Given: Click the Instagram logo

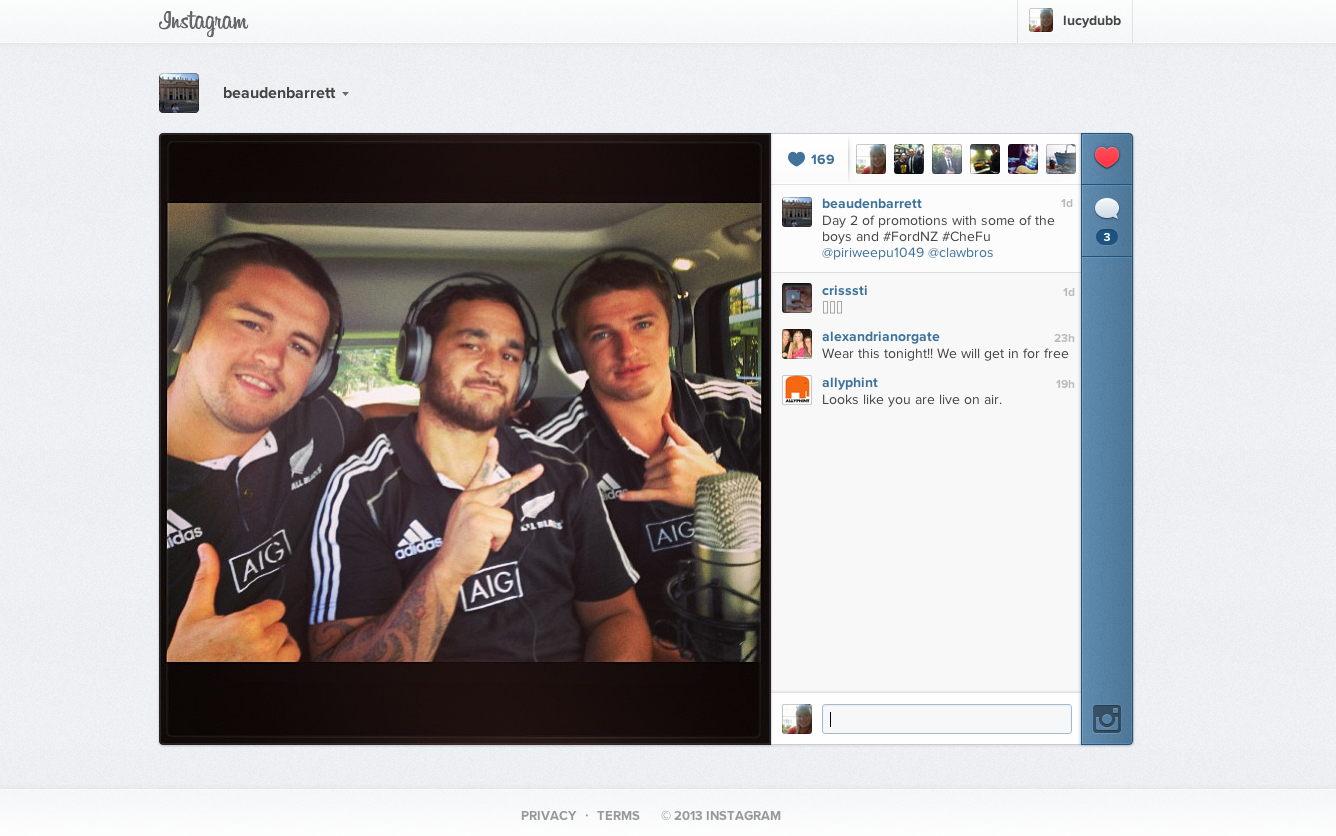Looking at the screenshot, I should (203, 22).
